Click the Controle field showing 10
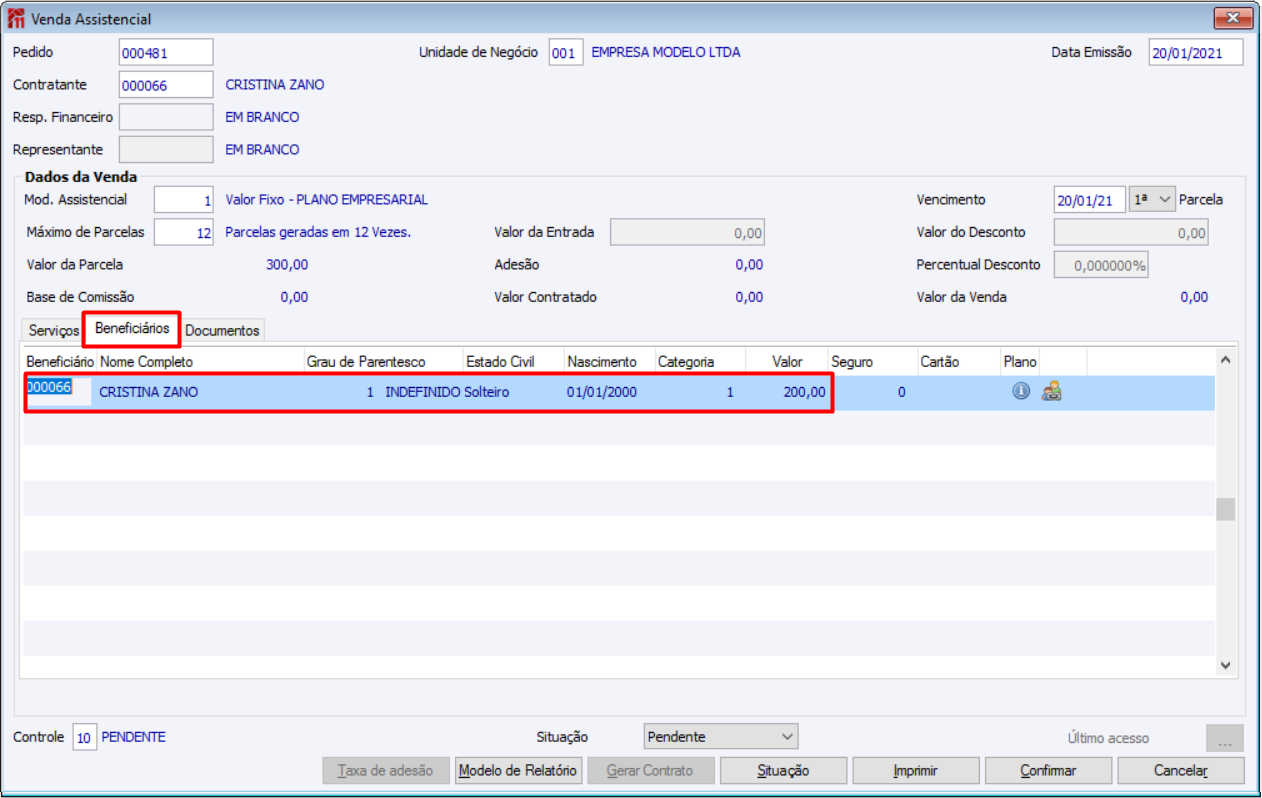 click(x=84, y=738)
